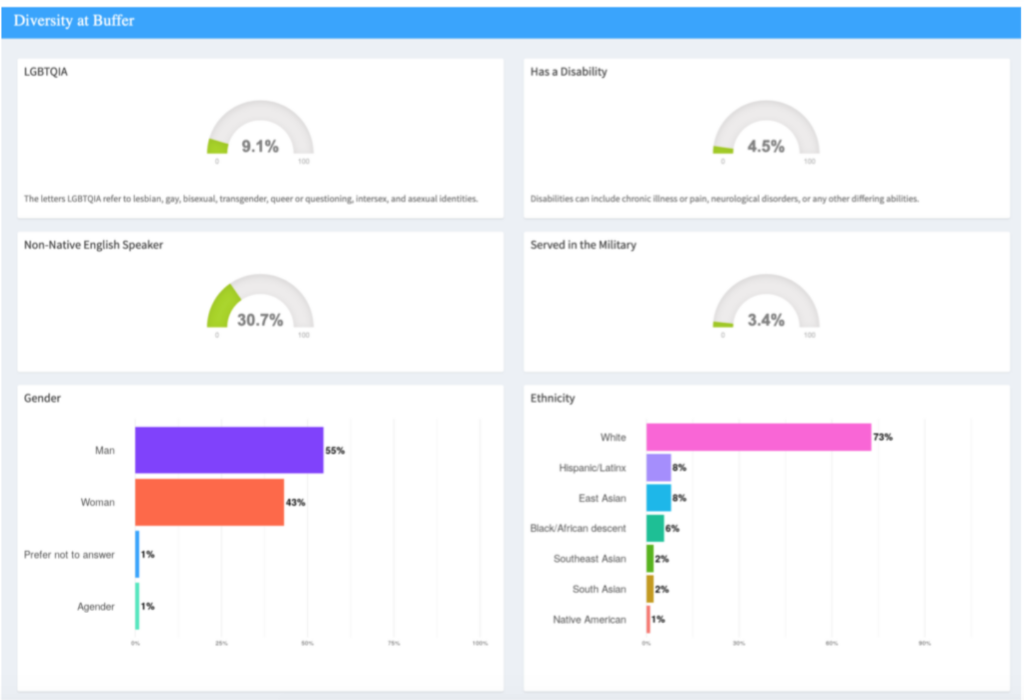Click the 6% value label
Viewport: 1024px width, 700px height.
(673, 528)
